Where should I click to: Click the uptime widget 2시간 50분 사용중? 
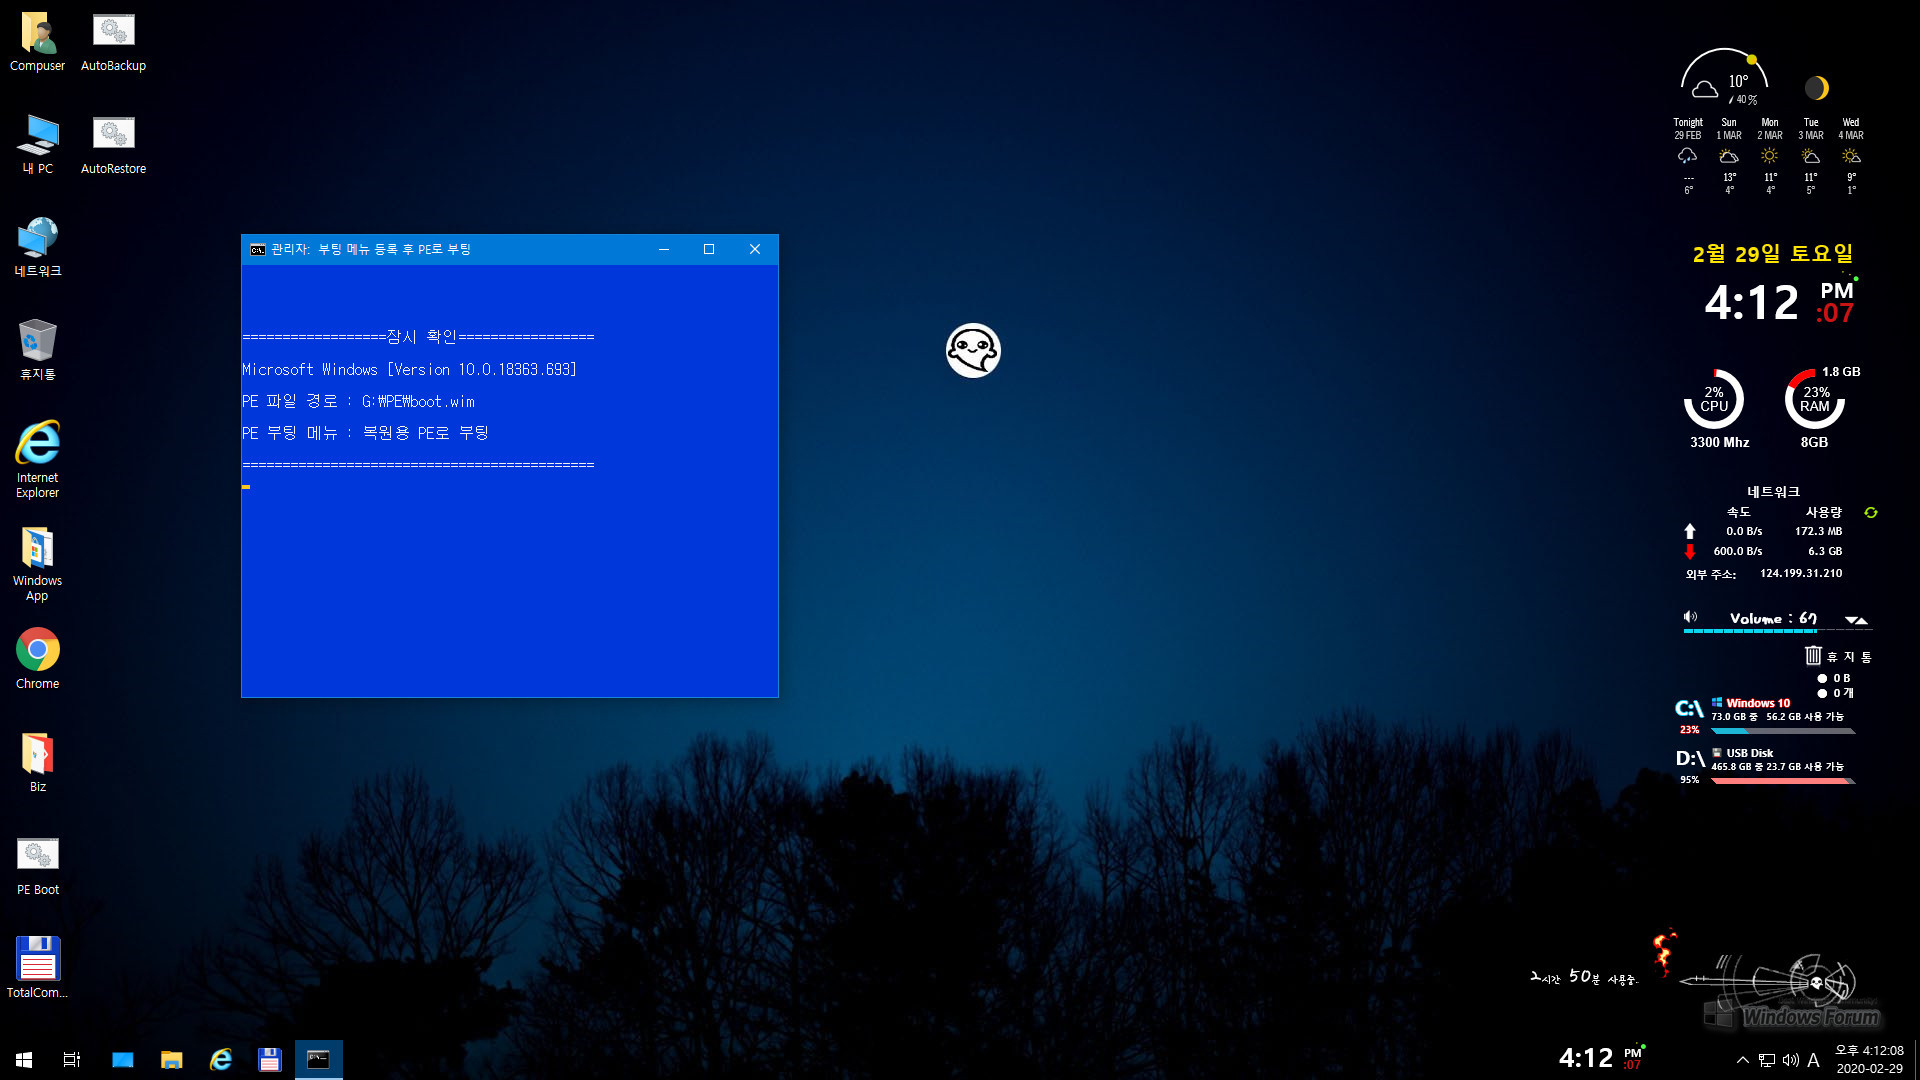point(1584,977)
